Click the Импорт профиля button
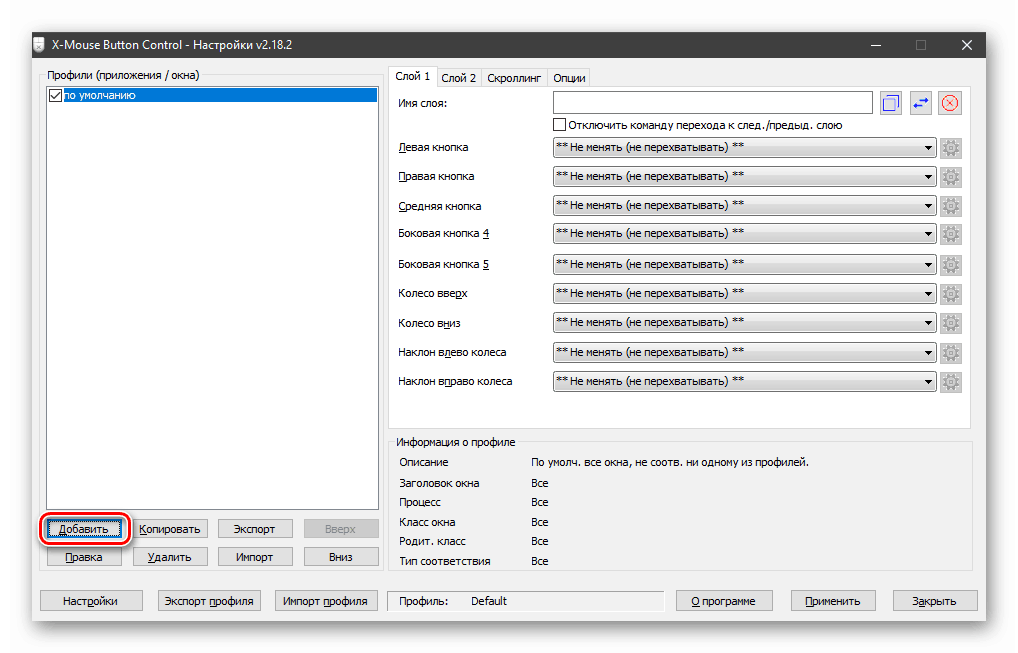This screenshot has width=1018, height=653. click(x=325, y=601)
